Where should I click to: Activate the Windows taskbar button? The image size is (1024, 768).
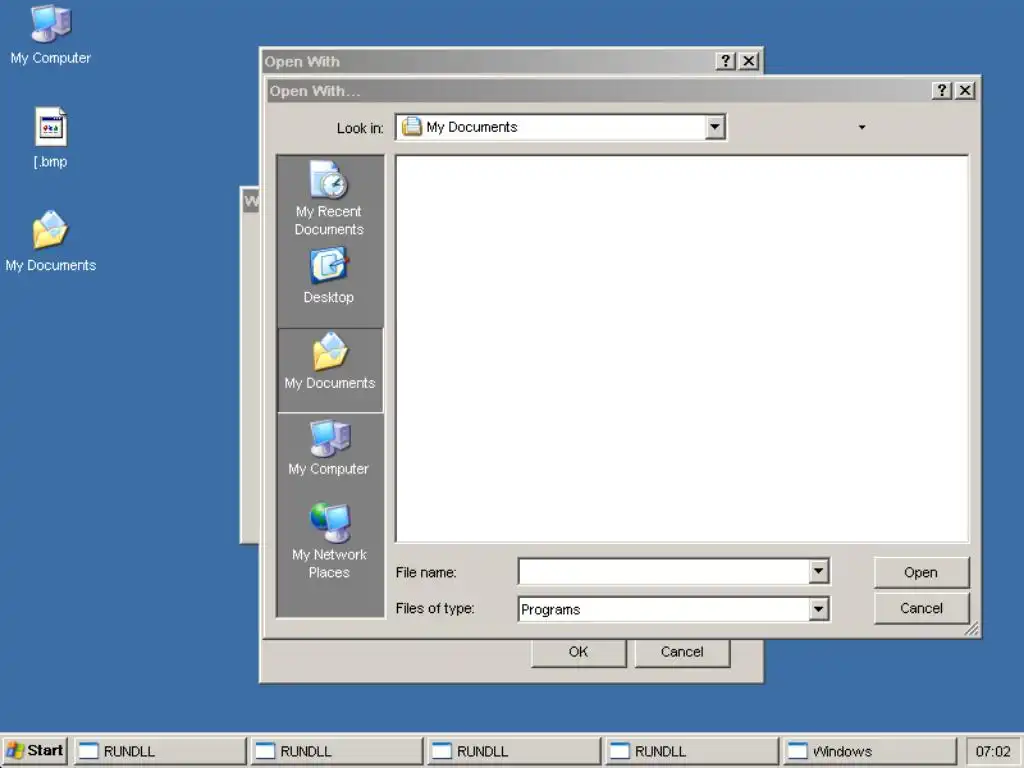click(869, 751)
